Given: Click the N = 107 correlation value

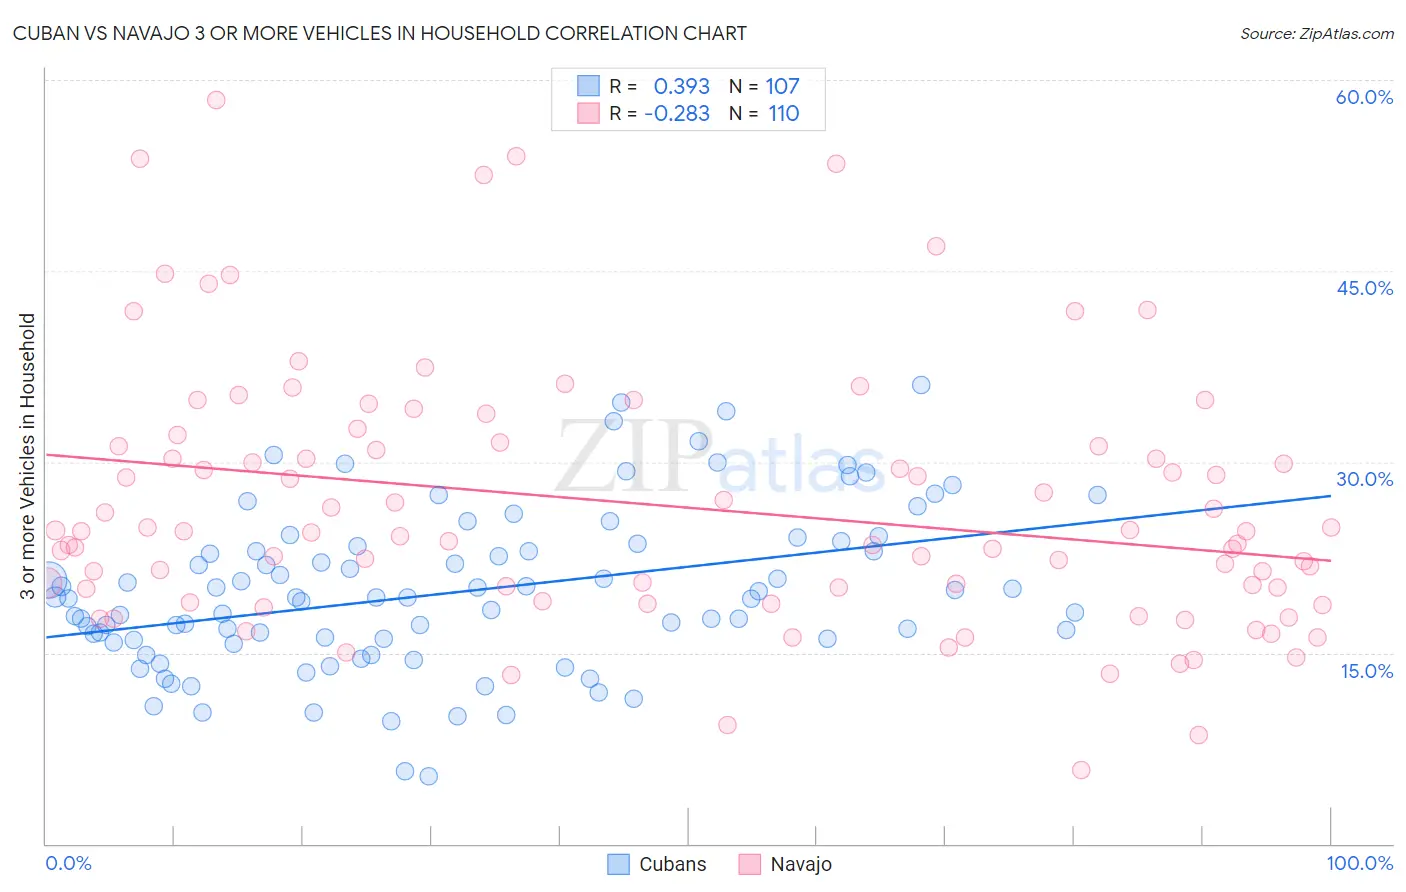Looking at the screenshot, I should point(764,86).
